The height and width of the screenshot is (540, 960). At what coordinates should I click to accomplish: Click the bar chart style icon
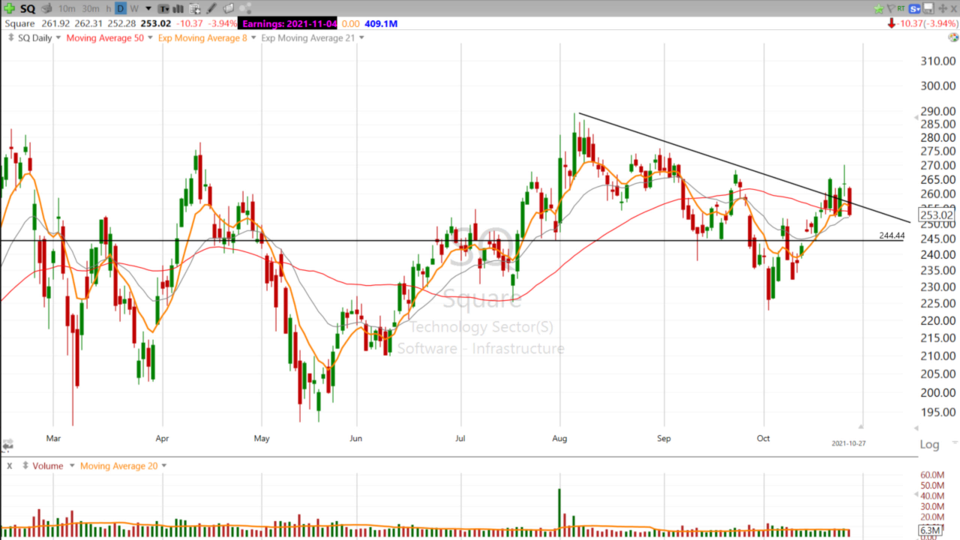178,8
